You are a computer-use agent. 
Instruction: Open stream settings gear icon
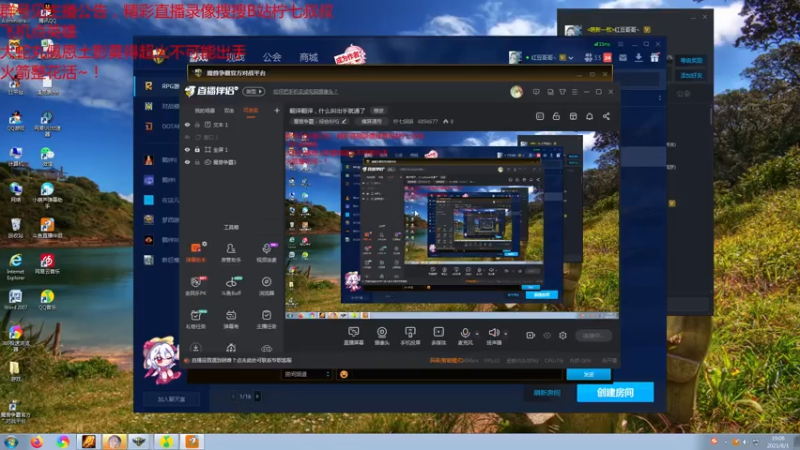tap(563, 335)
